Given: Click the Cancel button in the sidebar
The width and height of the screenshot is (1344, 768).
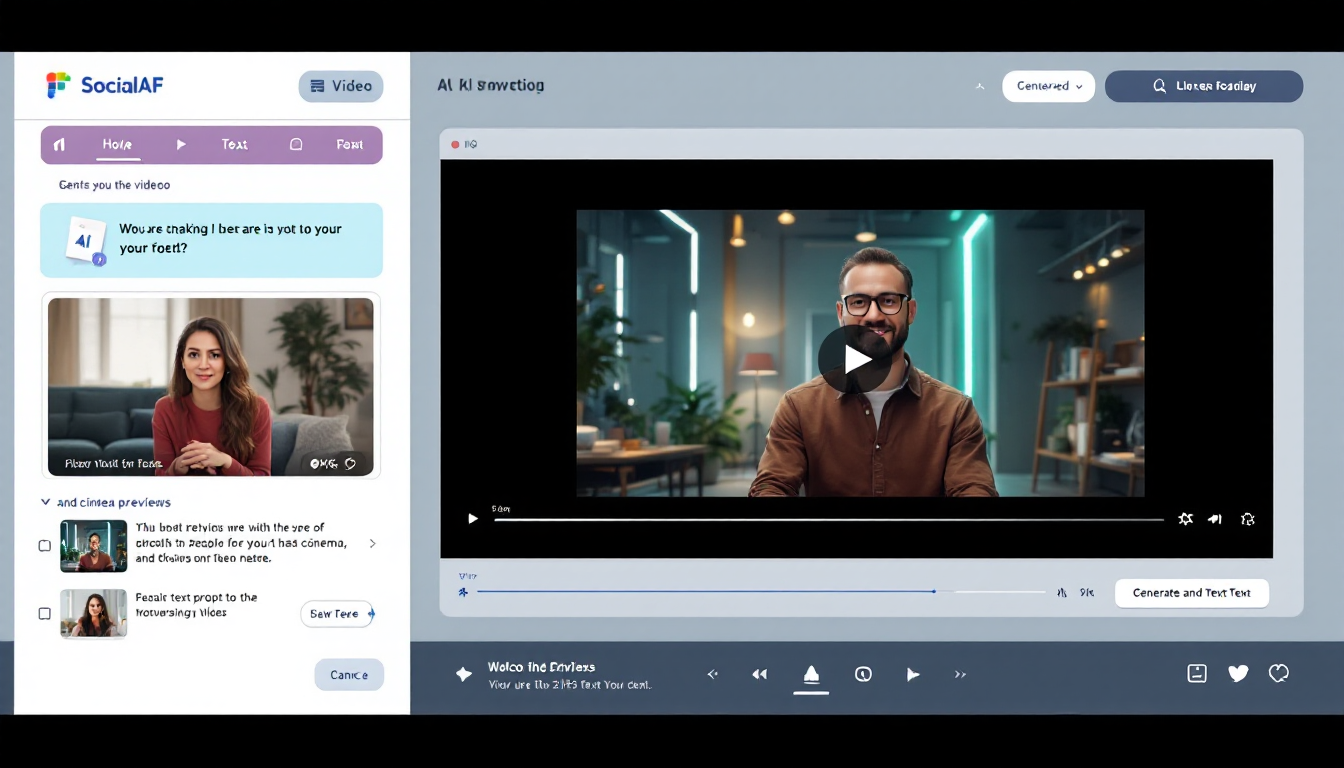Looking at the screenshot, I should tap(349, 674).
